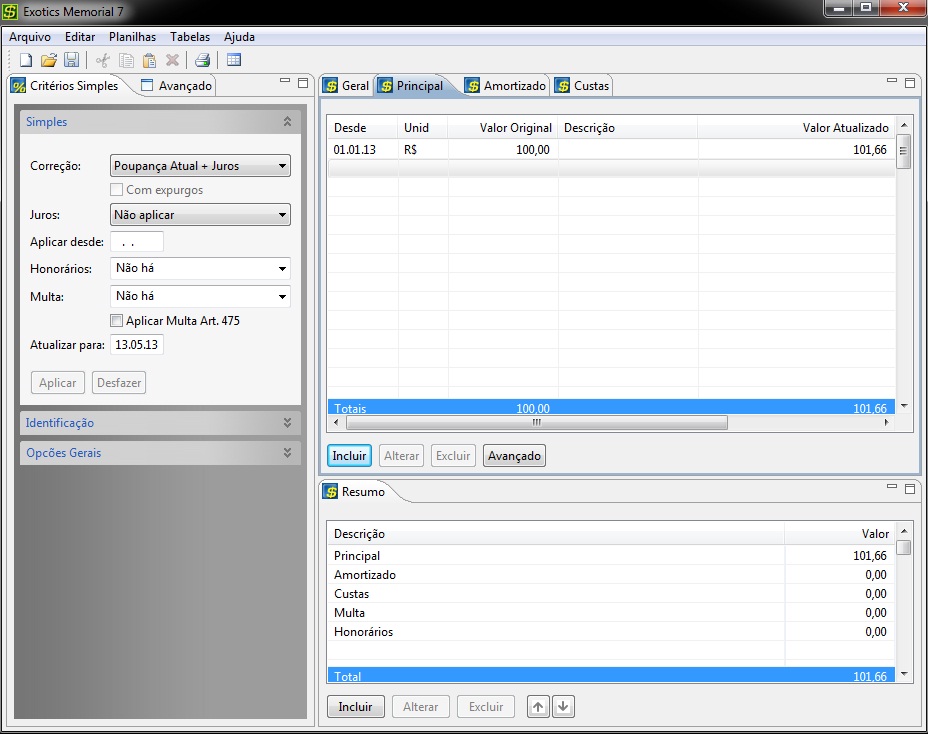928x734 pixels.
Task: Move Resumo item up with arrow
Action: (538, 707)
